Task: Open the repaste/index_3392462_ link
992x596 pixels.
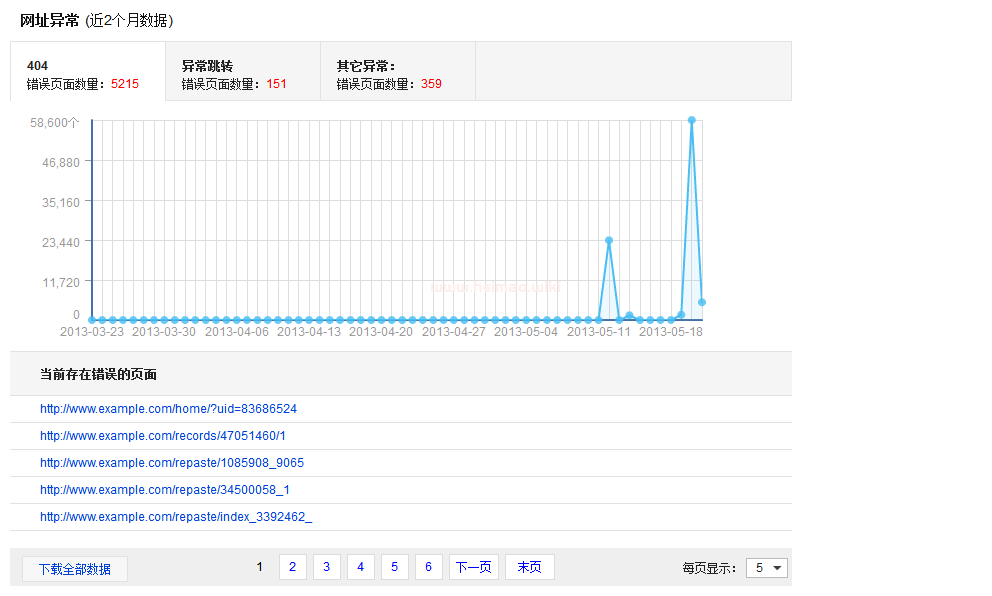Action: pyautogui.click(x=175, y=517)
